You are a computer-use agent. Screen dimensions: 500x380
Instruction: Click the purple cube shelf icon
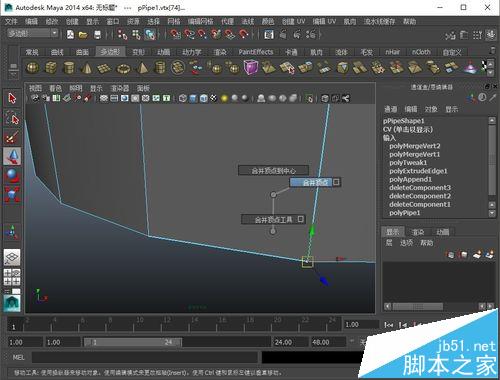coord(250,67)
